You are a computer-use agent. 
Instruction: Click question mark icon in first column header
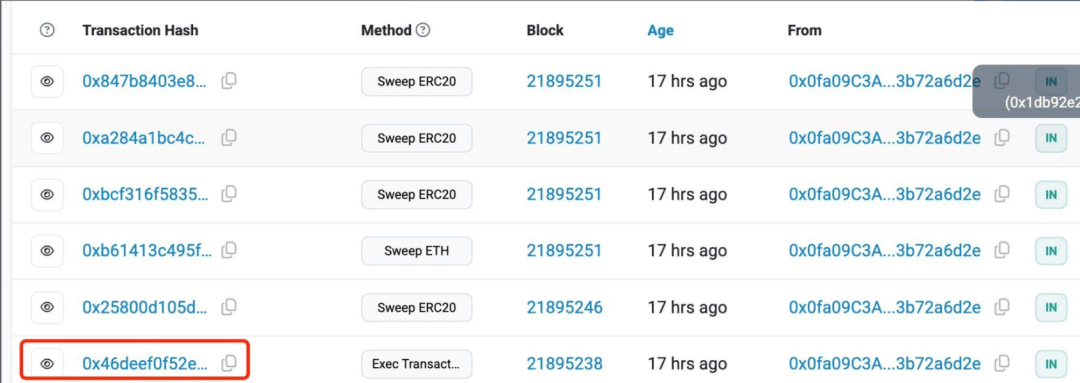point(47,30)
